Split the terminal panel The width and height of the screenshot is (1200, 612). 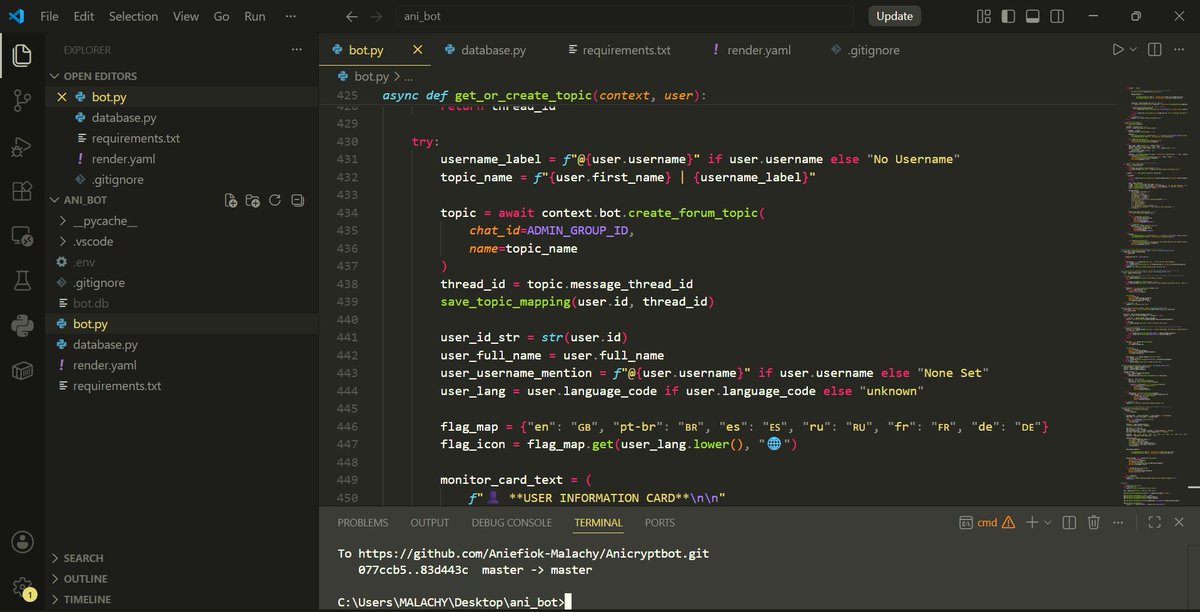pyautogui.click(x=1069, y=522)
